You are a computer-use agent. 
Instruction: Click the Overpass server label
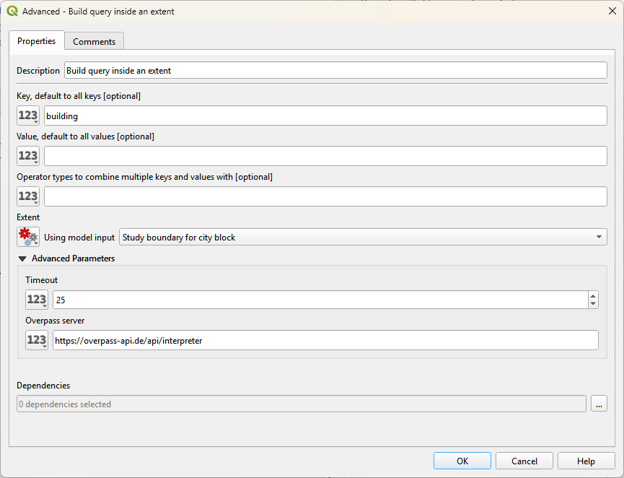tap(55, 320)
